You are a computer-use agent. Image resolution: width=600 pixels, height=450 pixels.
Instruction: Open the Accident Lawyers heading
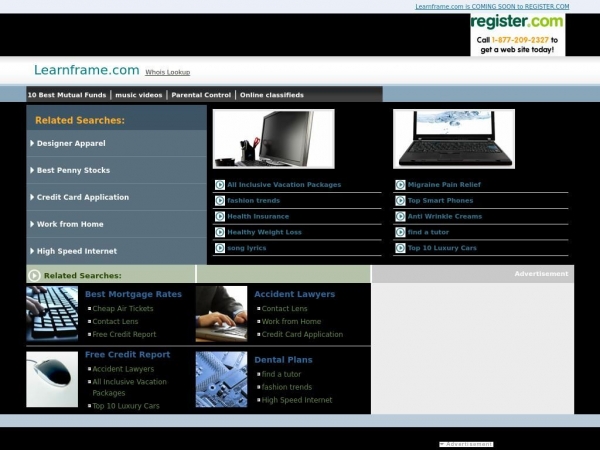tap(295, 294)
